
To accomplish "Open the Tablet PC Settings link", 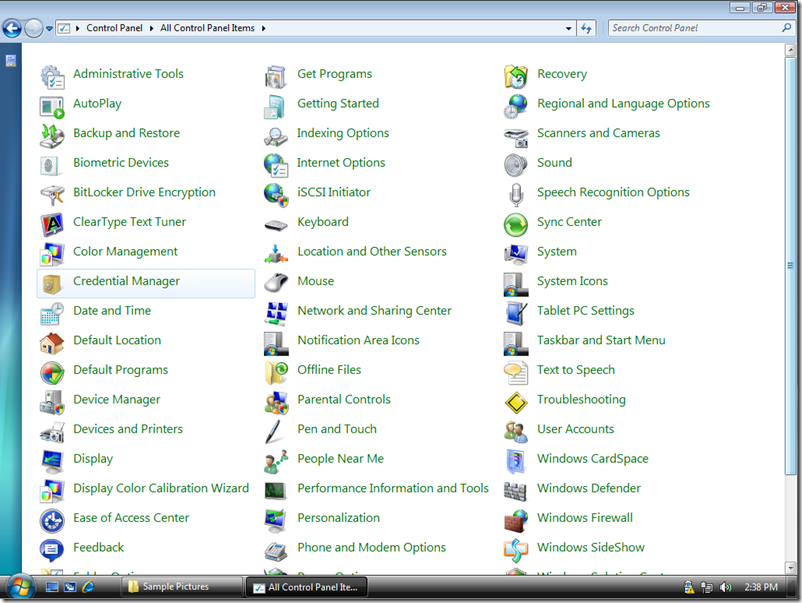I will pyautogui.click(x=585, y=311).
